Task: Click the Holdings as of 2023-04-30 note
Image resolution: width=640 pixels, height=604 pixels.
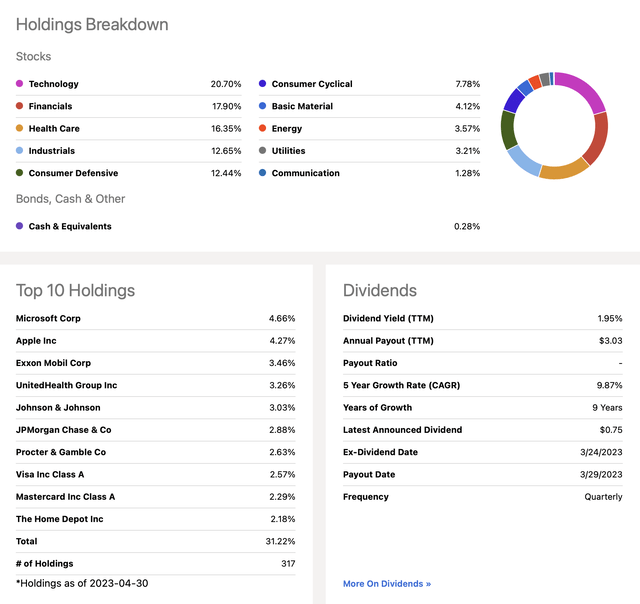Action: pos(82,584)
